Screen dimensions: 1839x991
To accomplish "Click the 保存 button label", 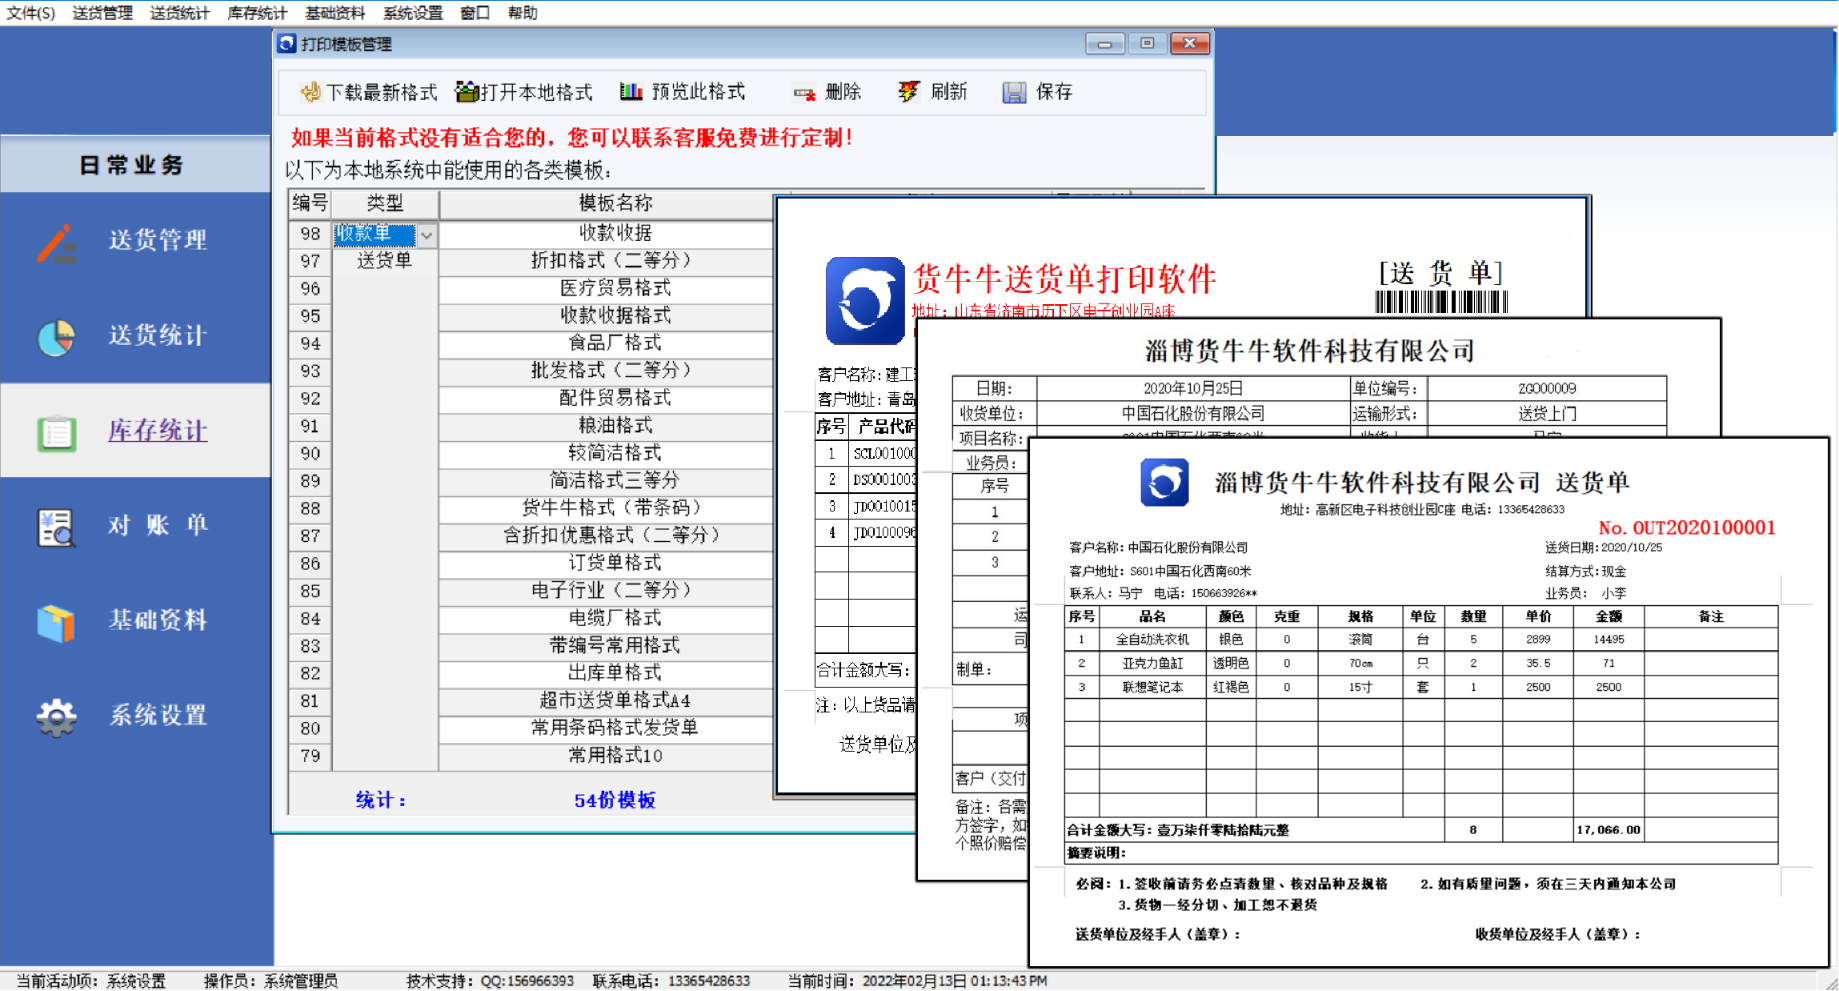I will [x=1054, y=92].
